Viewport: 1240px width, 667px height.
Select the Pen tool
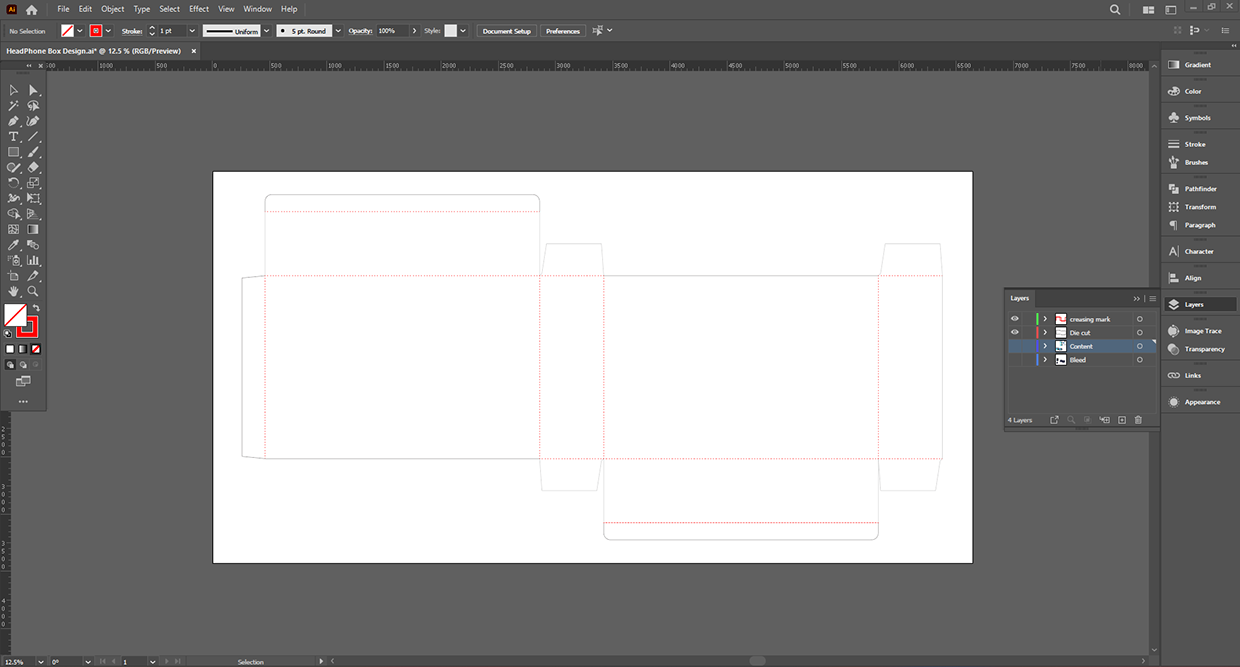coord(14,121)
